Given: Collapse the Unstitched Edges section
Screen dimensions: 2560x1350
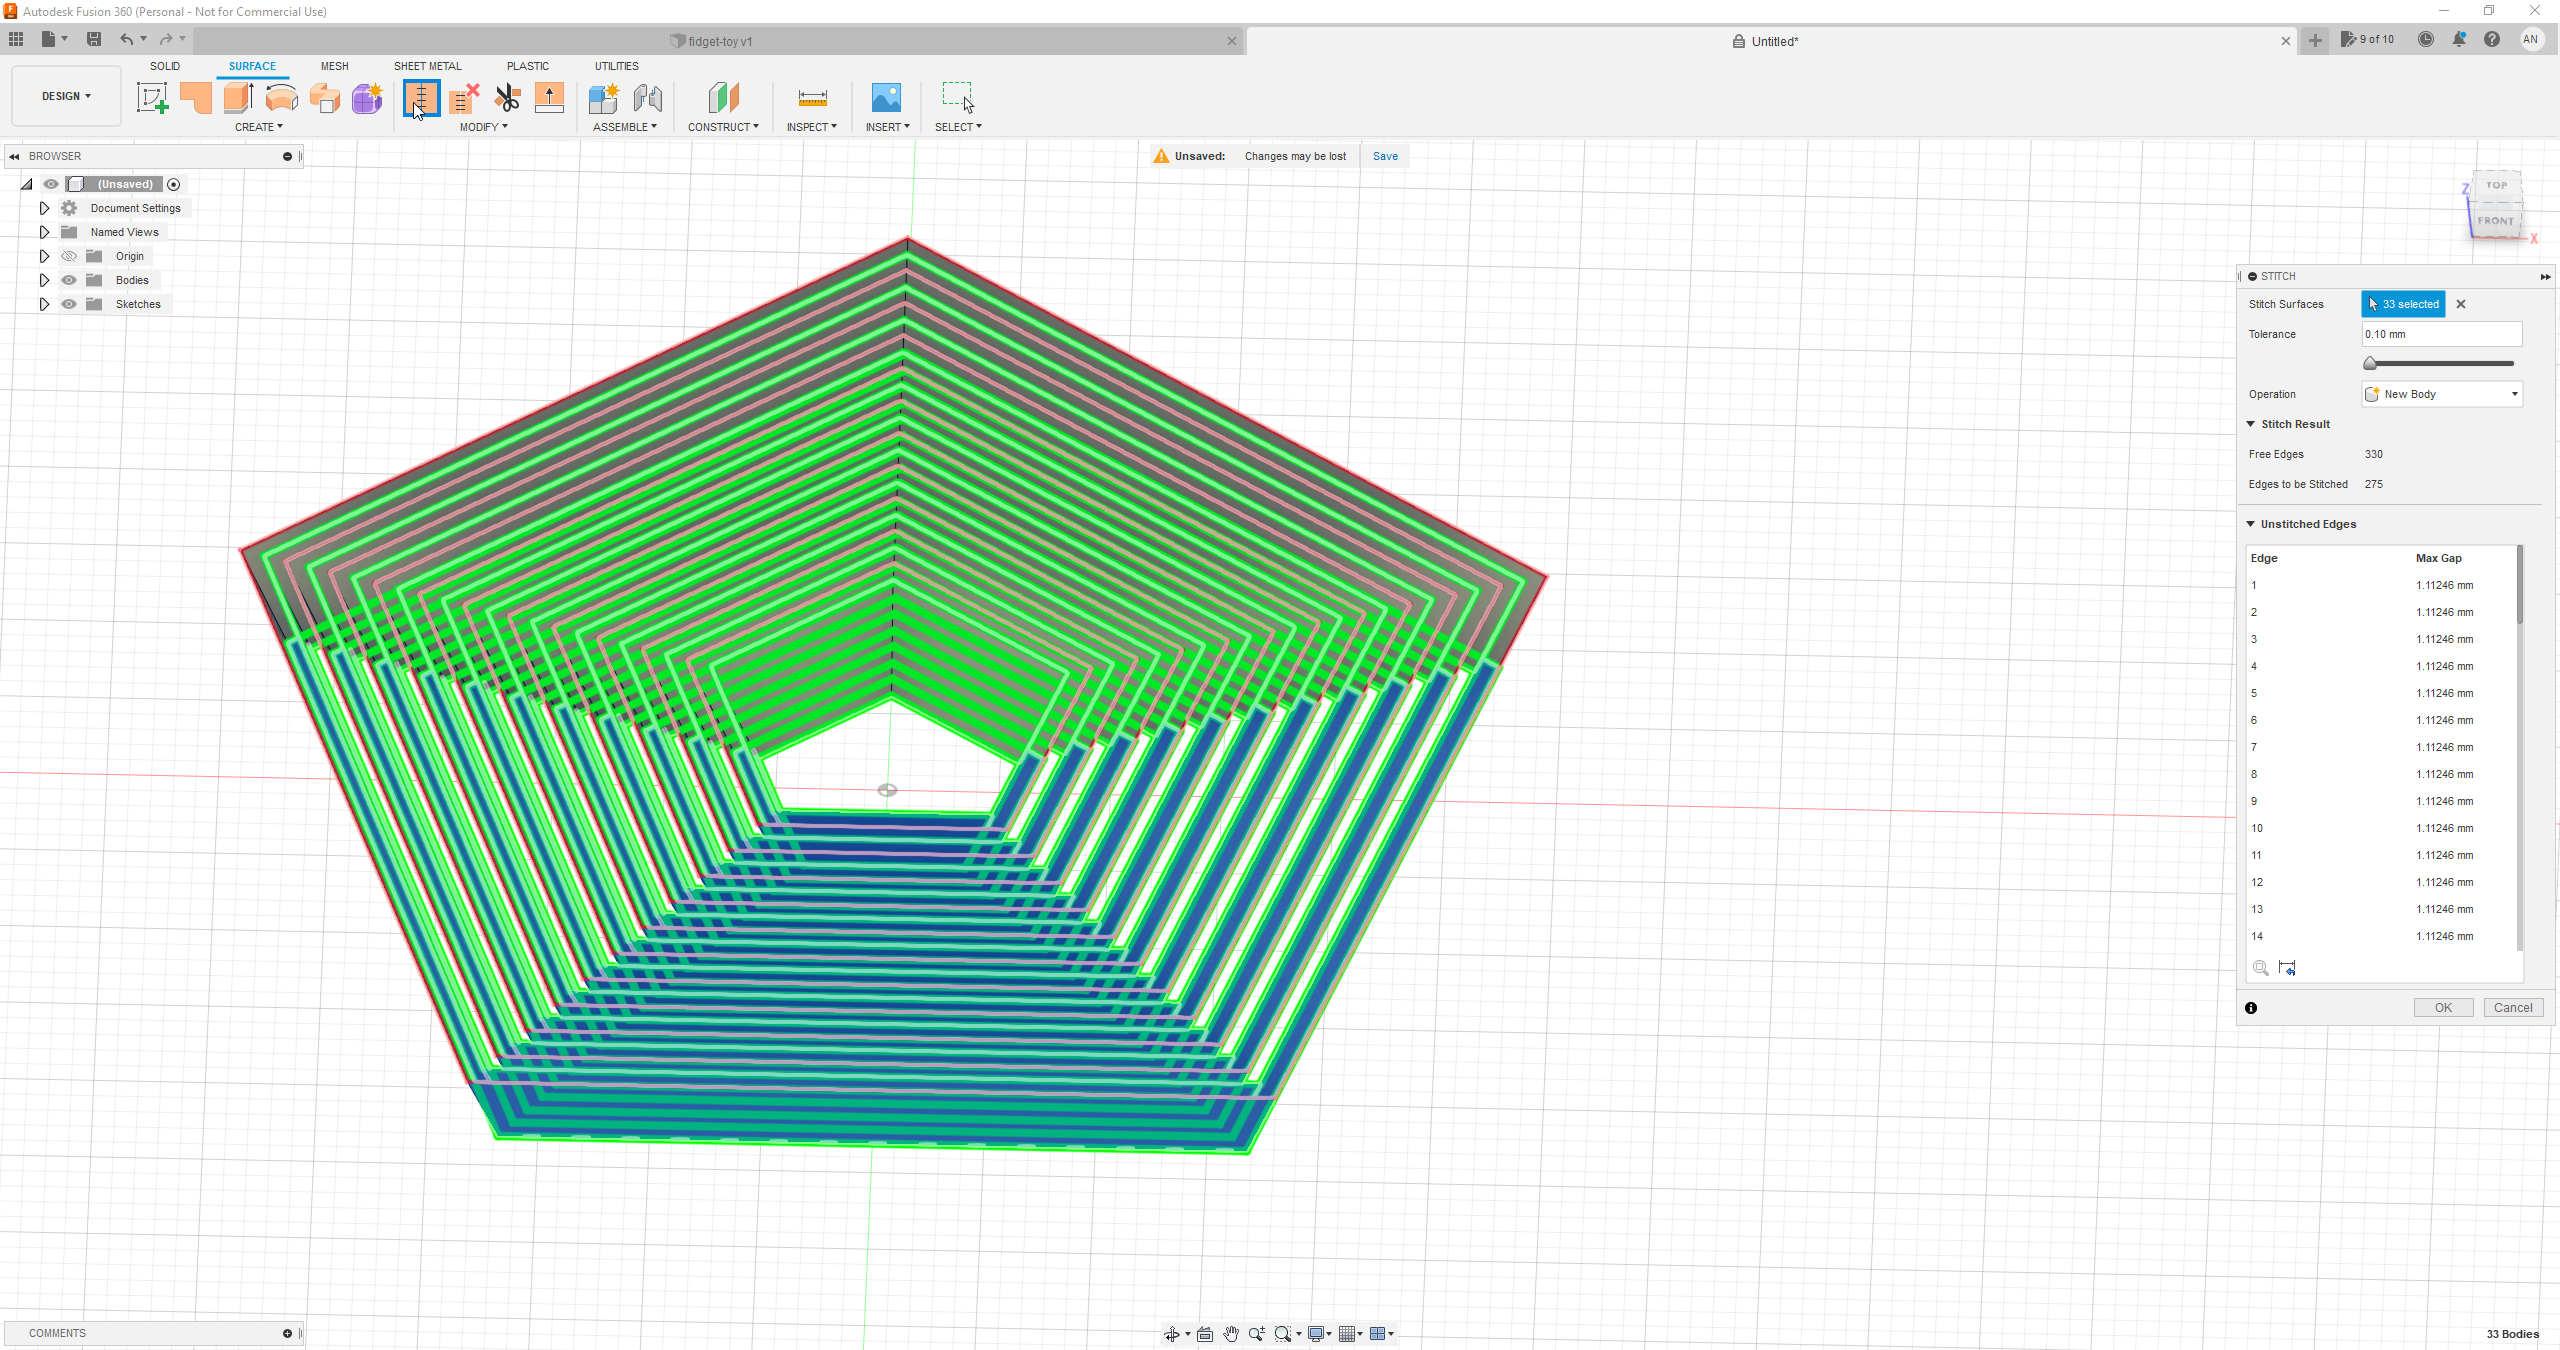Looking at the screenshot, I should click(2251, 523).
